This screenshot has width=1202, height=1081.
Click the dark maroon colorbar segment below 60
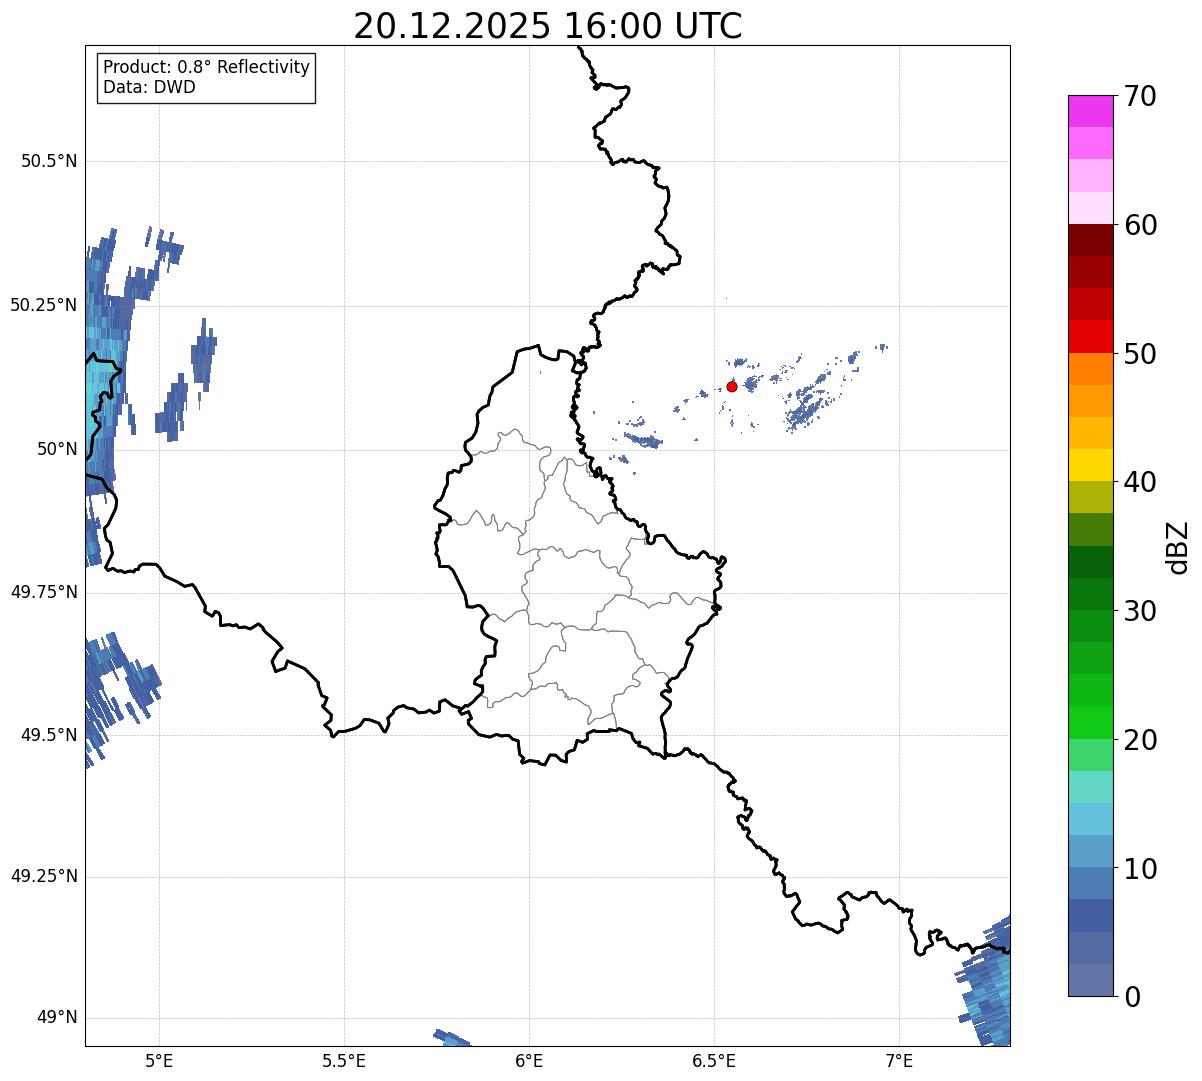[x=1090, y=240]
